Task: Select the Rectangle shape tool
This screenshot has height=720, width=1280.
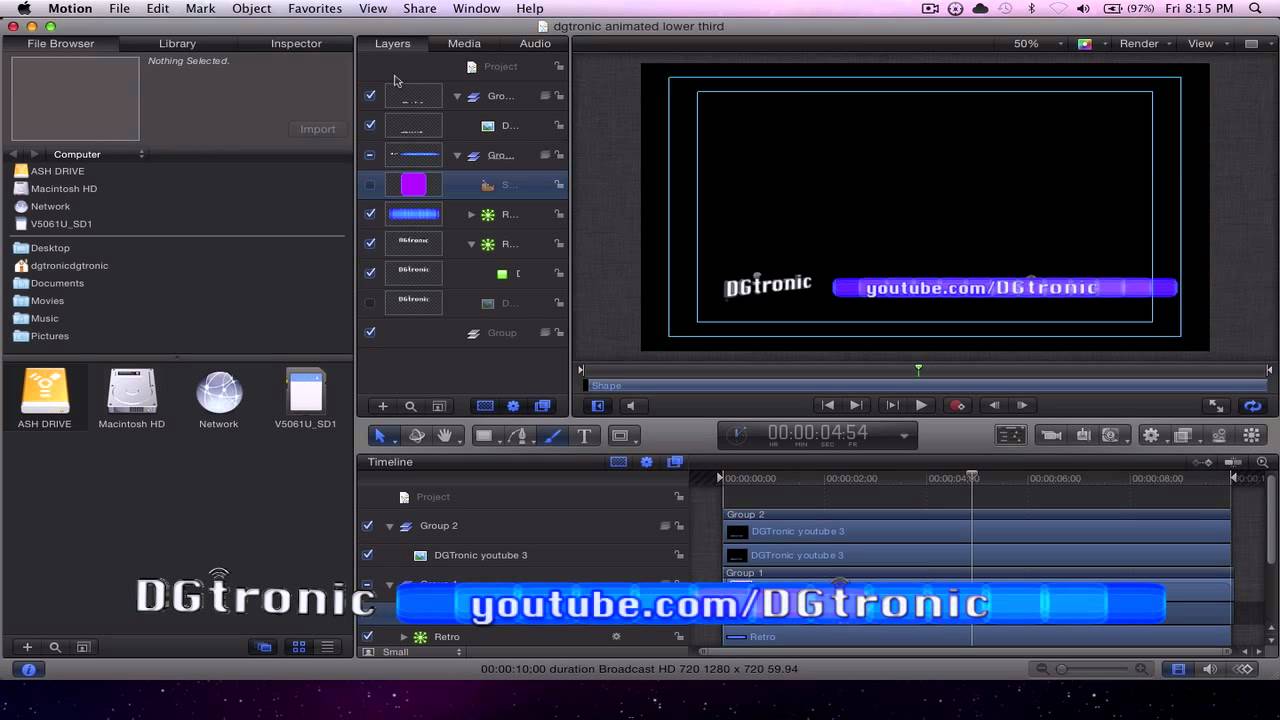Action: 486,435
